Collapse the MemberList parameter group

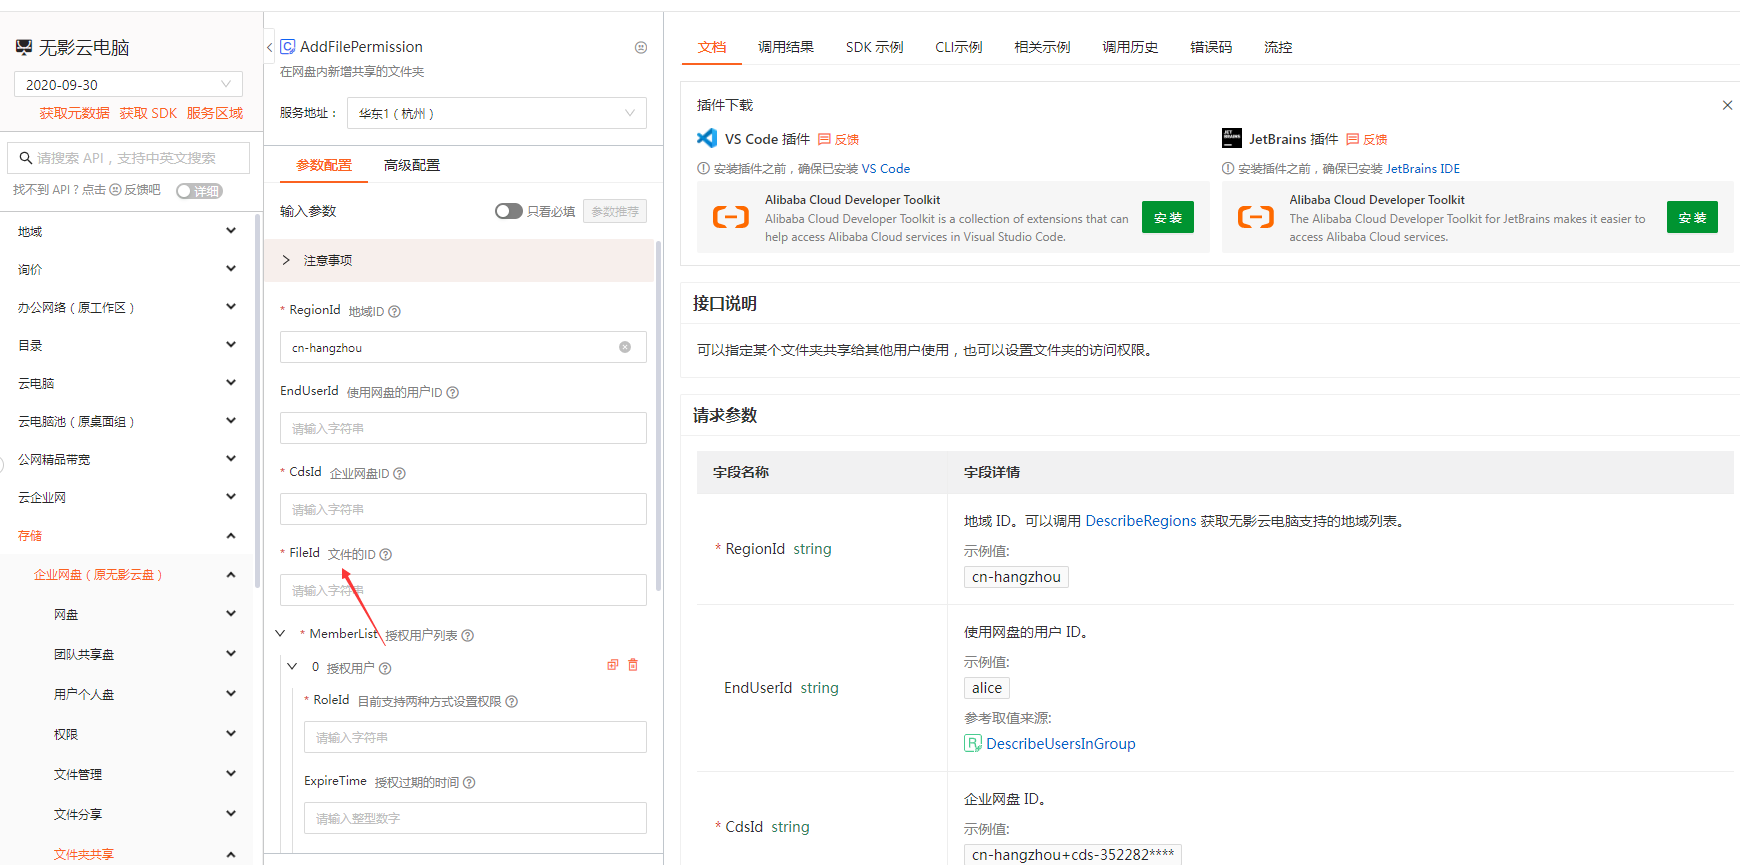coord(280,633)
